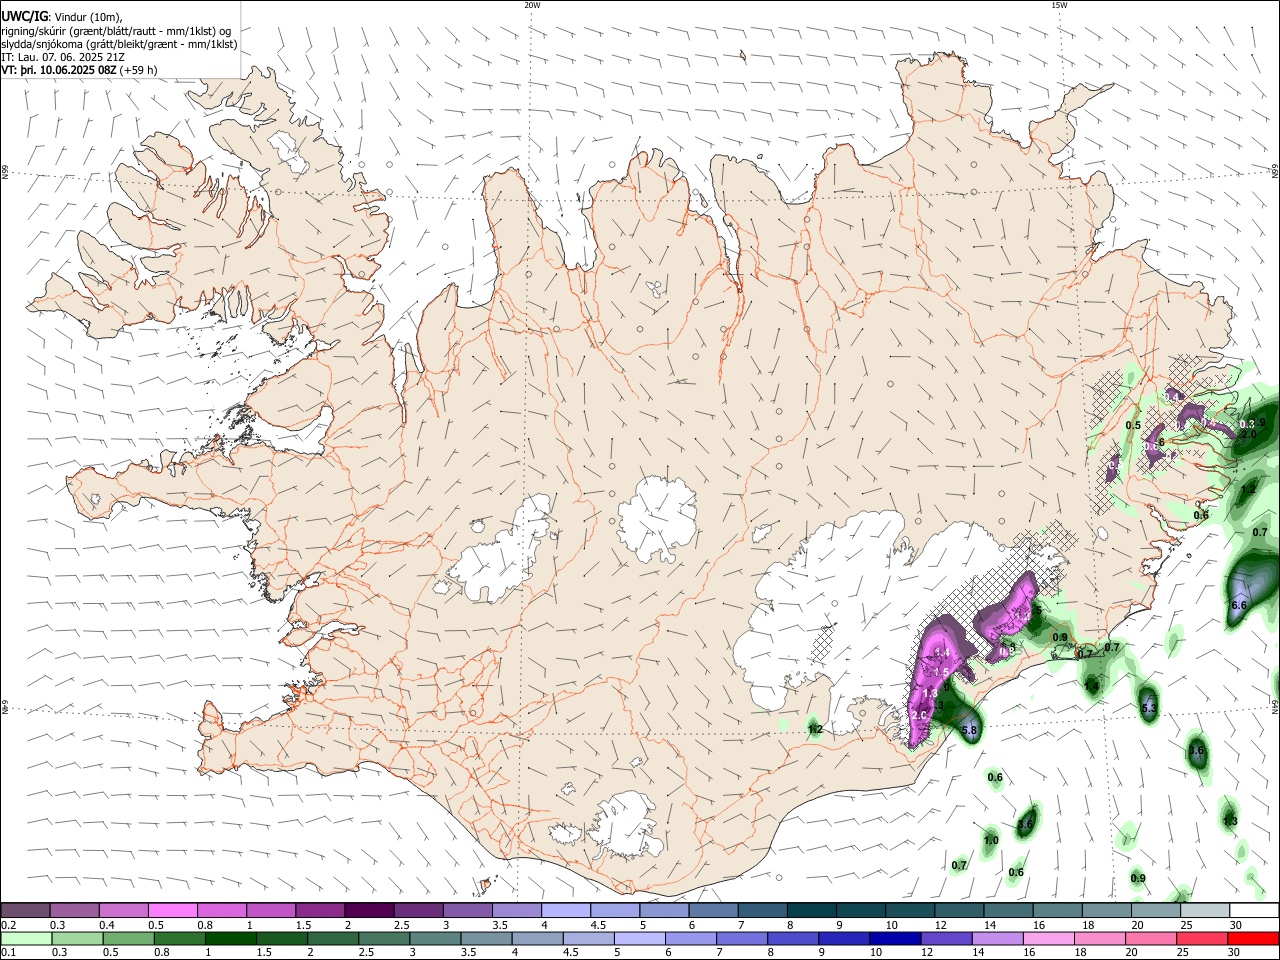Click the VT: þri. 10.06.2025 08Z valid time

pos(60,70)
